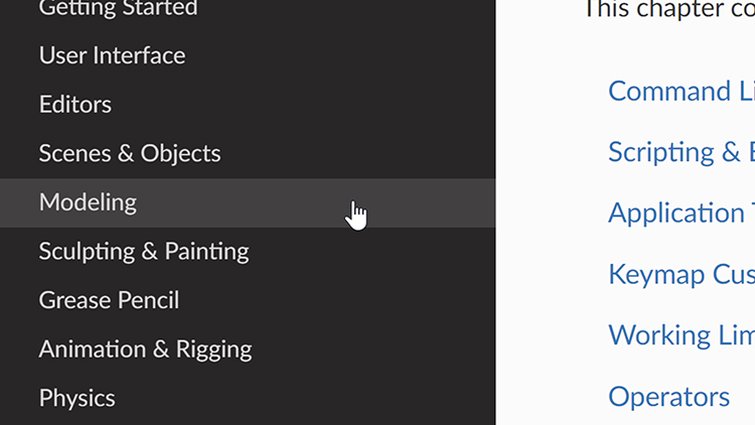This screenshot has height=425, width=755.
Task: Click the Keymap Customization link
Action: [x=681, y=275]
